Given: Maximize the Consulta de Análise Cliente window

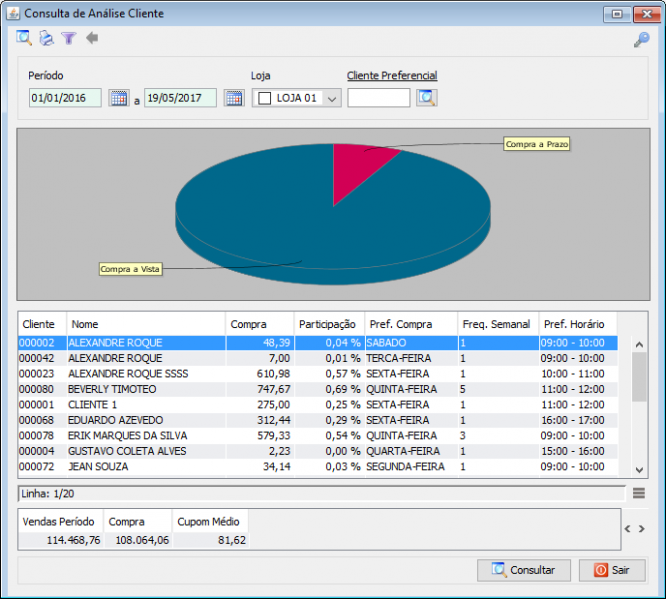Looking at the screenshot, I should point(617,14).
